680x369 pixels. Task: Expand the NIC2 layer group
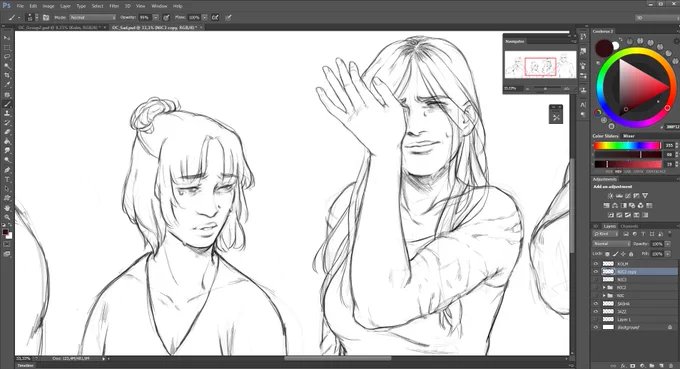(x=604, y=287)
